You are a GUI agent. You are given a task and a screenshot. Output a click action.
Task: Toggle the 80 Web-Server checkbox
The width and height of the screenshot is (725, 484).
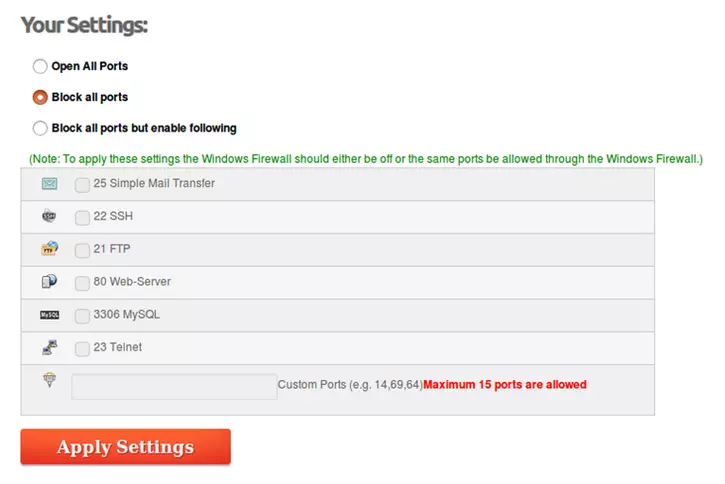(x=82, y=283)
